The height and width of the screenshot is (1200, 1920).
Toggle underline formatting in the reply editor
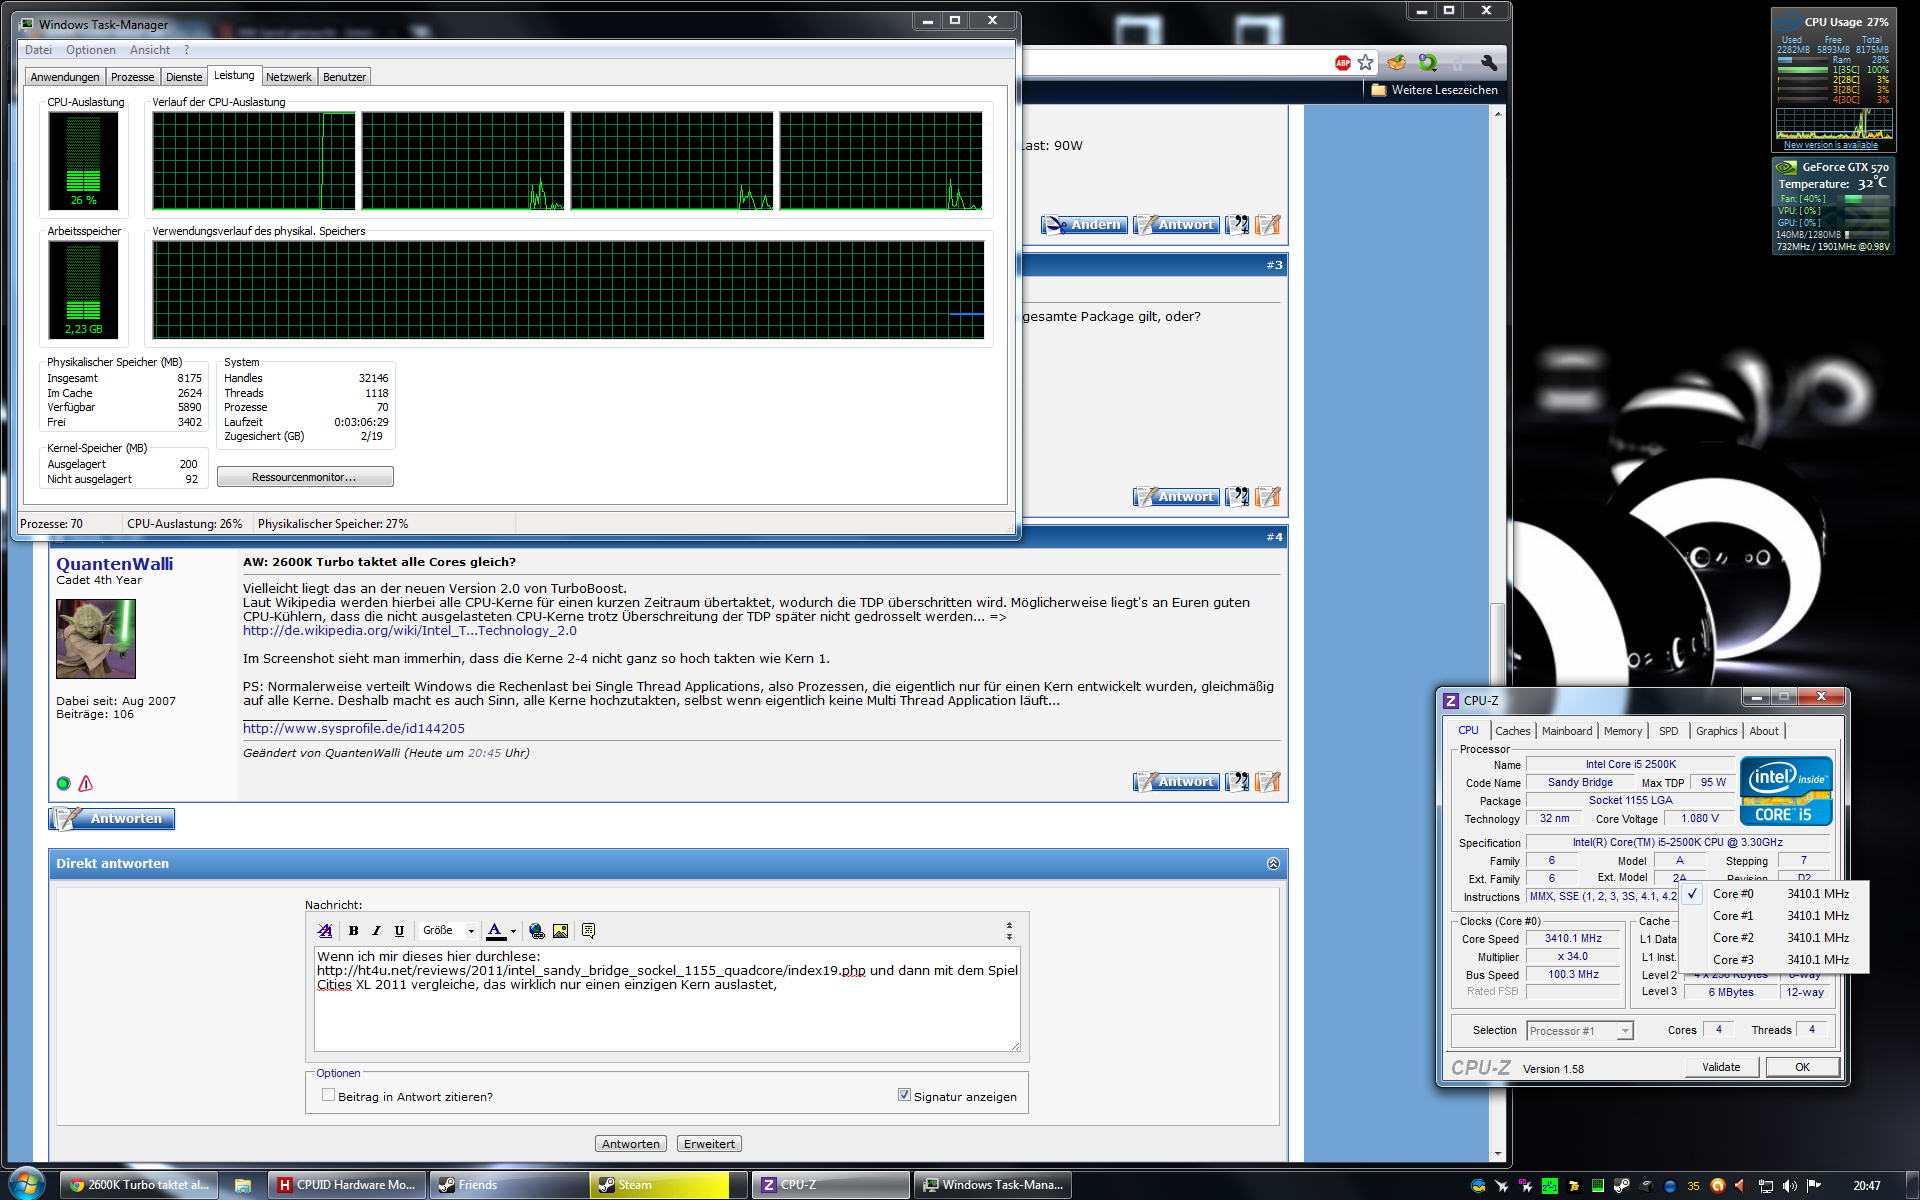tap(399, 931)
